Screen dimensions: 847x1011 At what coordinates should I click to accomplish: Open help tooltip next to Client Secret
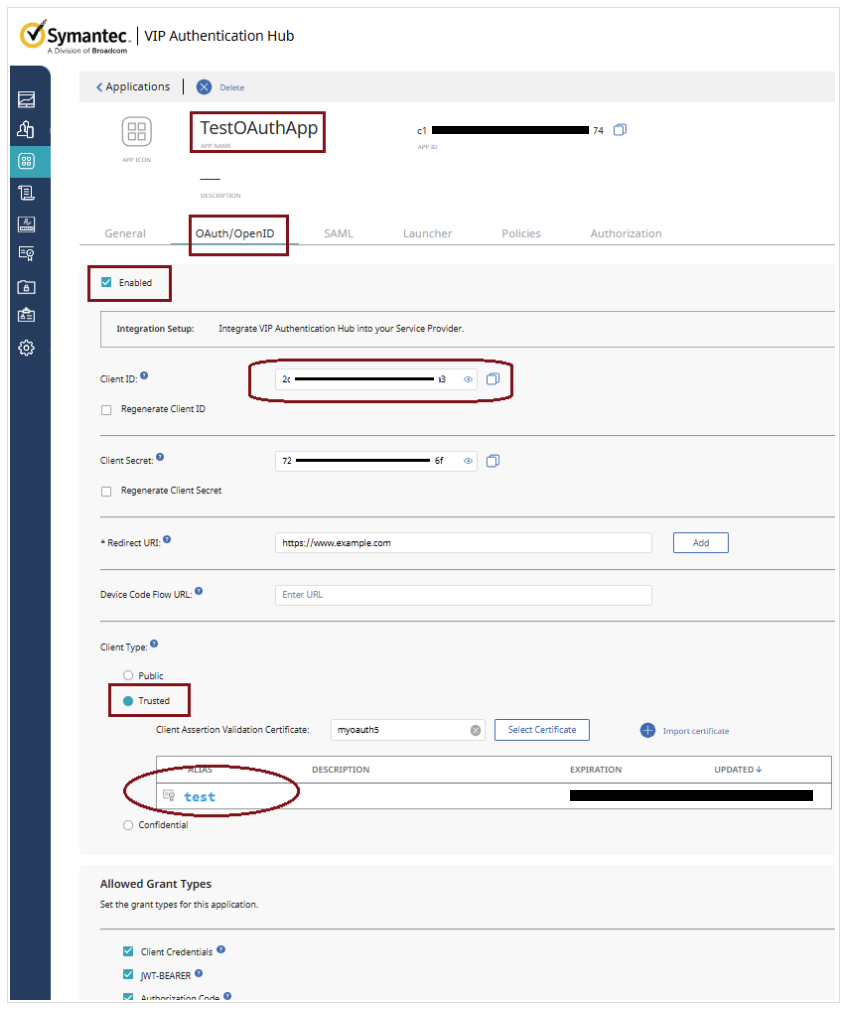(x=161, y=457)
